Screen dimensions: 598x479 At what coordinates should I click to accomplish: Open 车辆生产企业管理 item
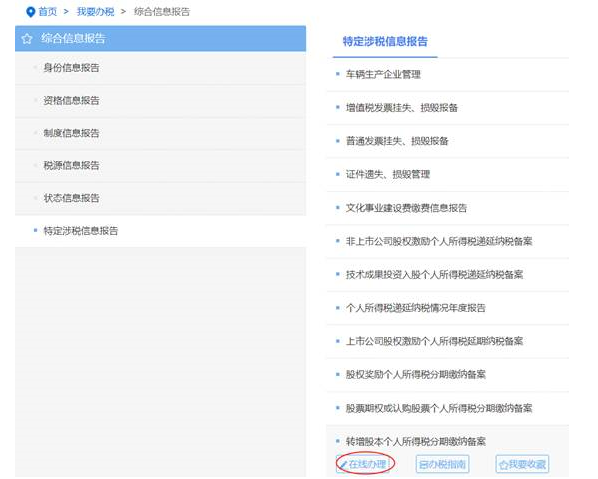click(x=448, y=74)
